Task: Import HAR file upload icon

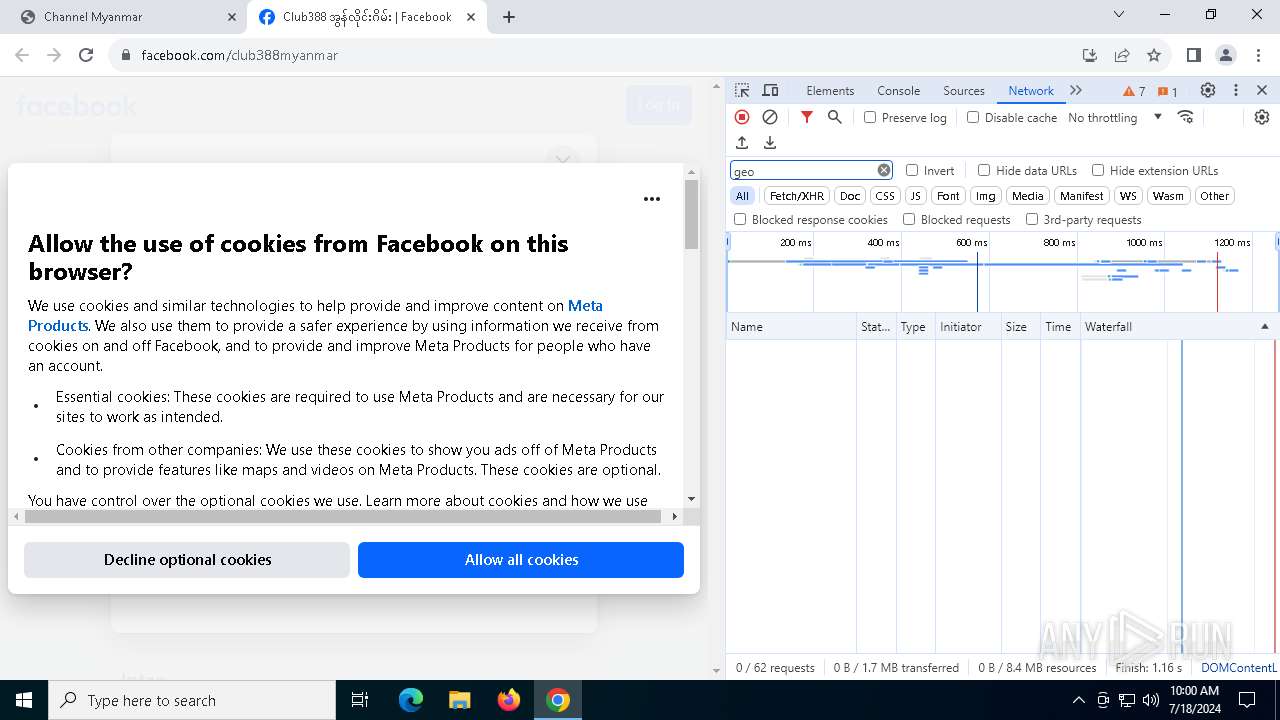Action: pos(742,143)
